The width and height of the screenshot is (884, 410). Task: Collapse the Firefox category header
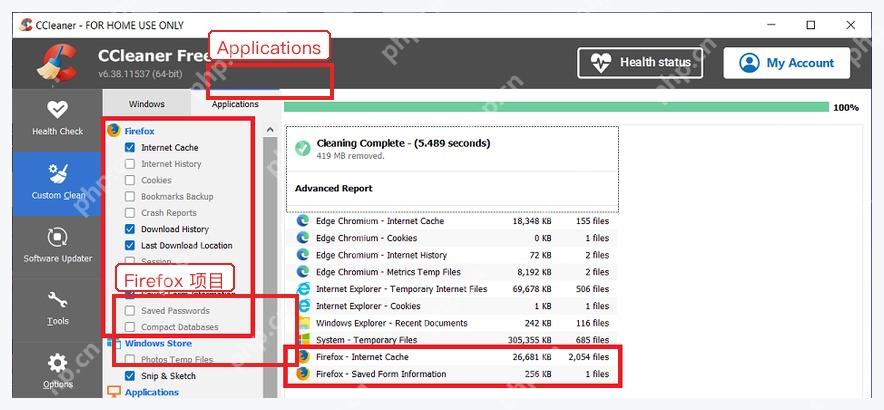(139, 131)
